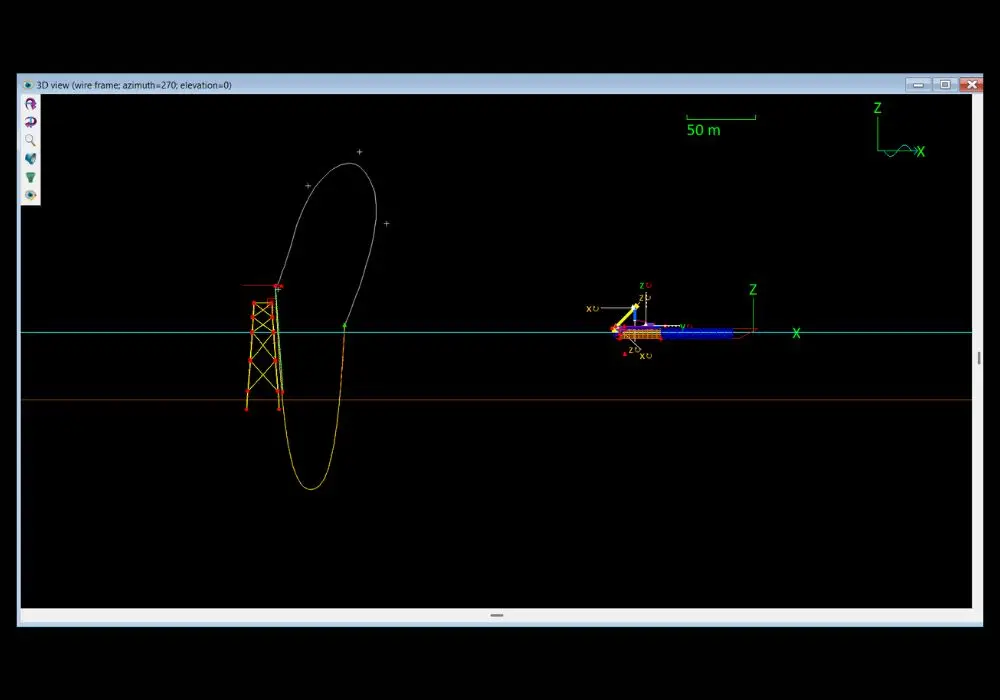Open view parameters with the eye icon
The width and height of the screenshot is (1000, 700).
tap(31, 195)
